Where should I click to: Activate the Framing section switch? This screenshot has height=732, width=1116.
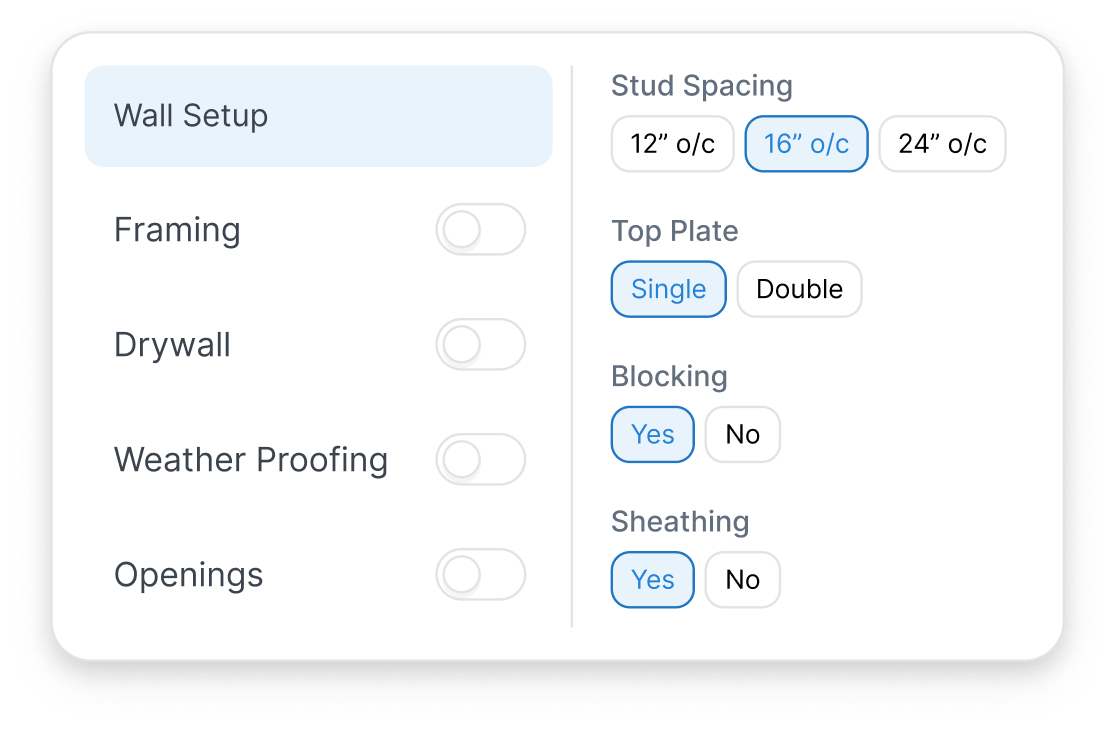[x=480, y=230]
